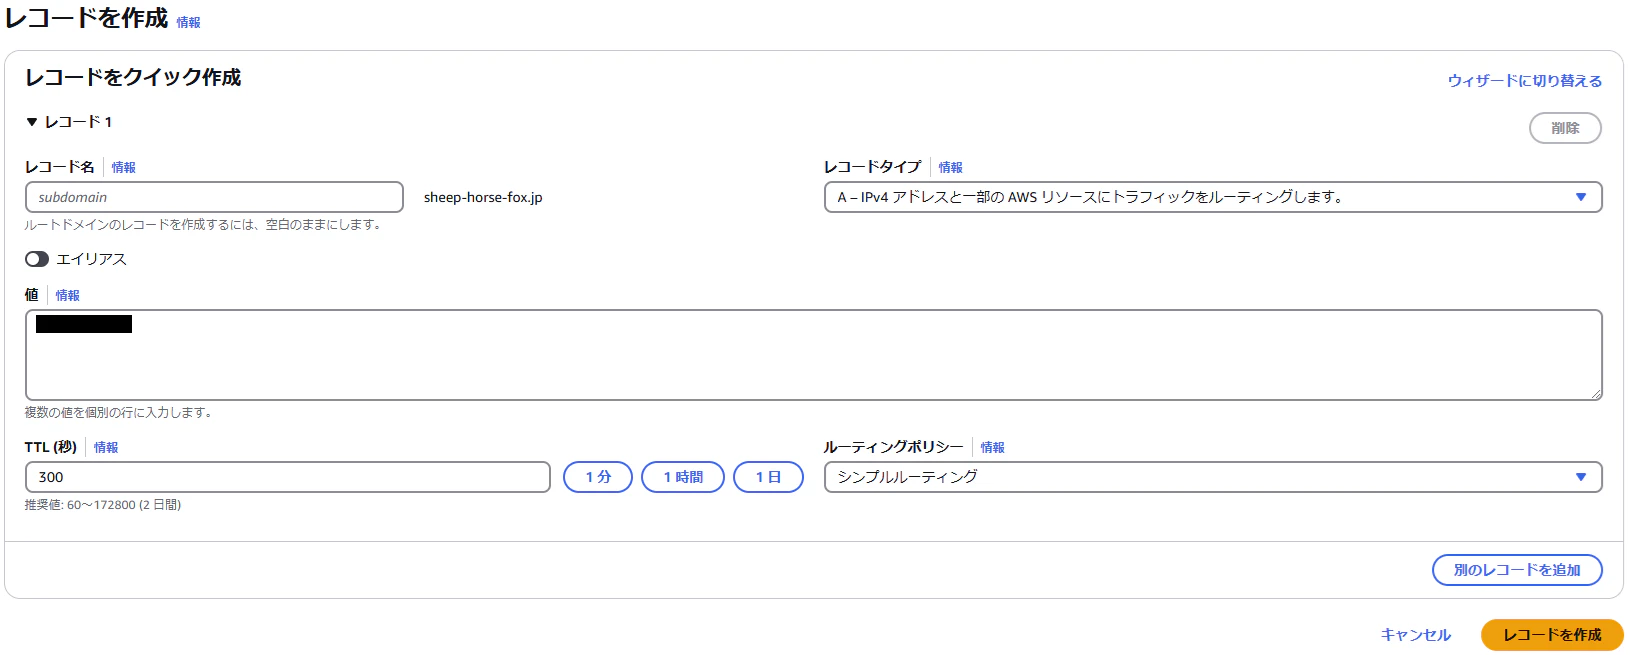
Task: Click the レコードを作成 orange button
Action: [1552, 635]
